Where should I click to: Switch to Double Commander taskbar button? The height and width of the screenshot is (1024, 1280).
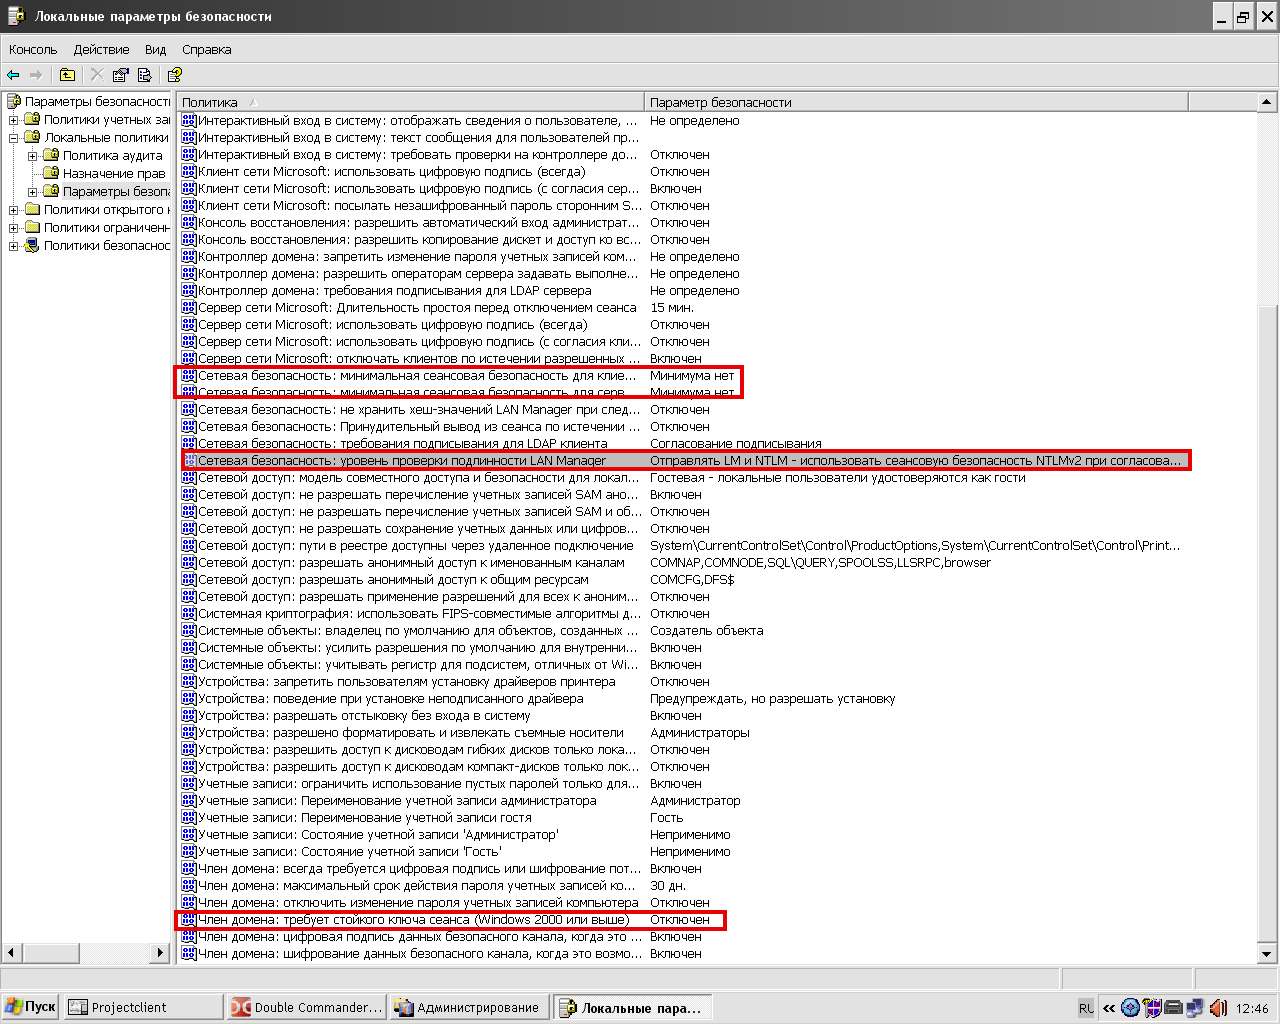point(306,1007)
